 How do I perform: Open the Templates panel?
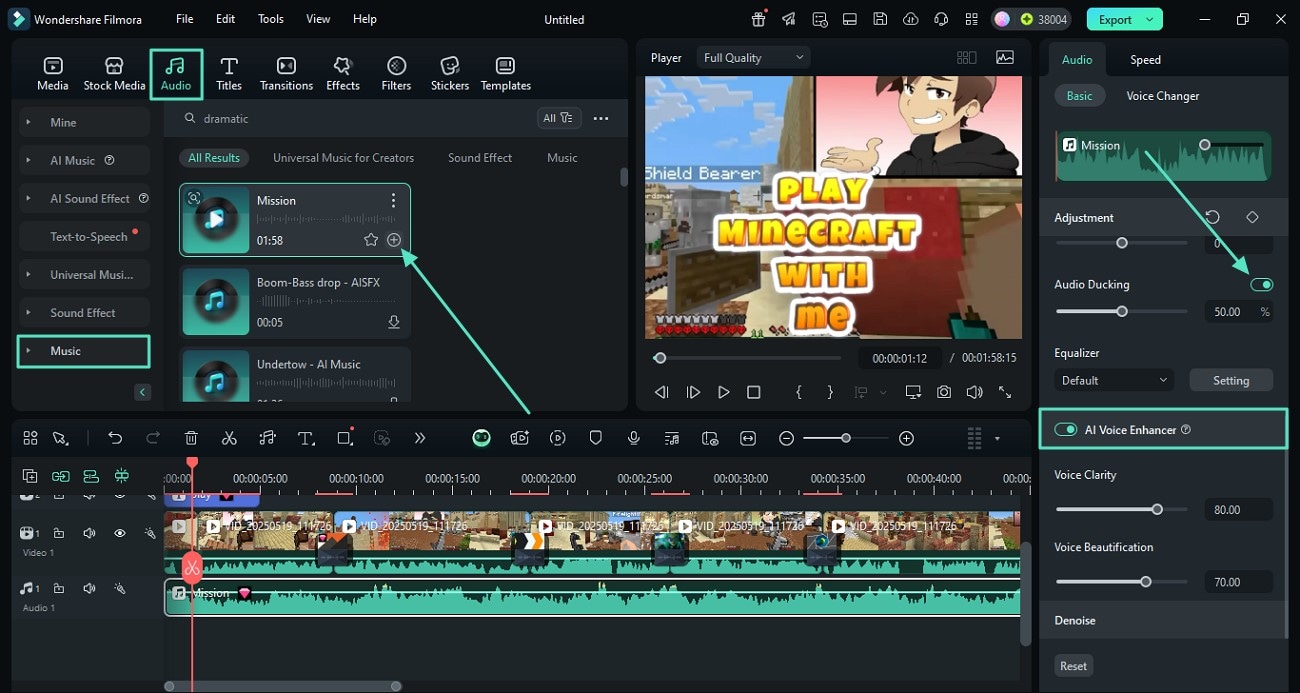[x=506, y=74]
